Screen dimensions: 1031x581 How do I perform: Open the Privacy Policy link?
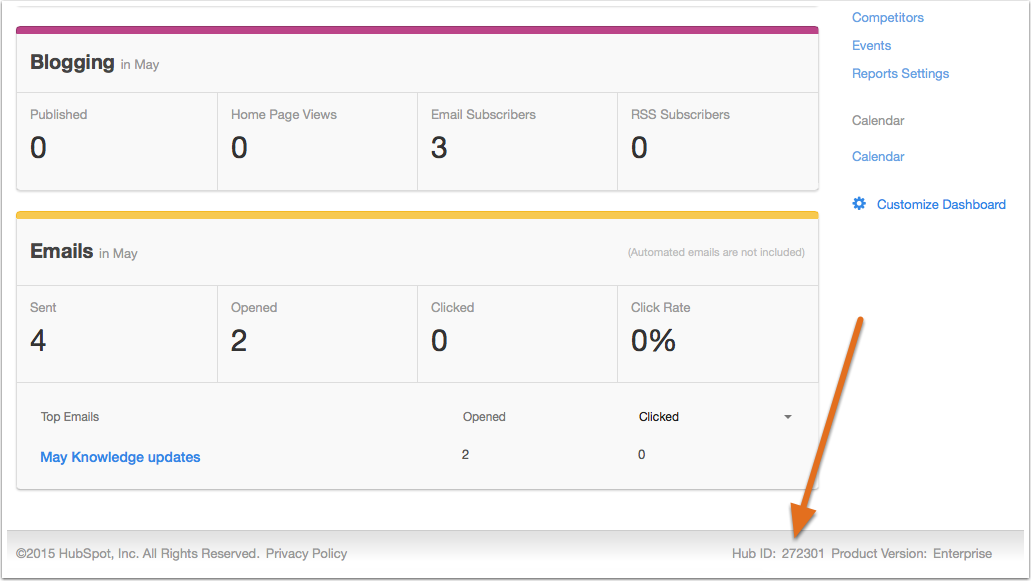(x=306, y=553)
